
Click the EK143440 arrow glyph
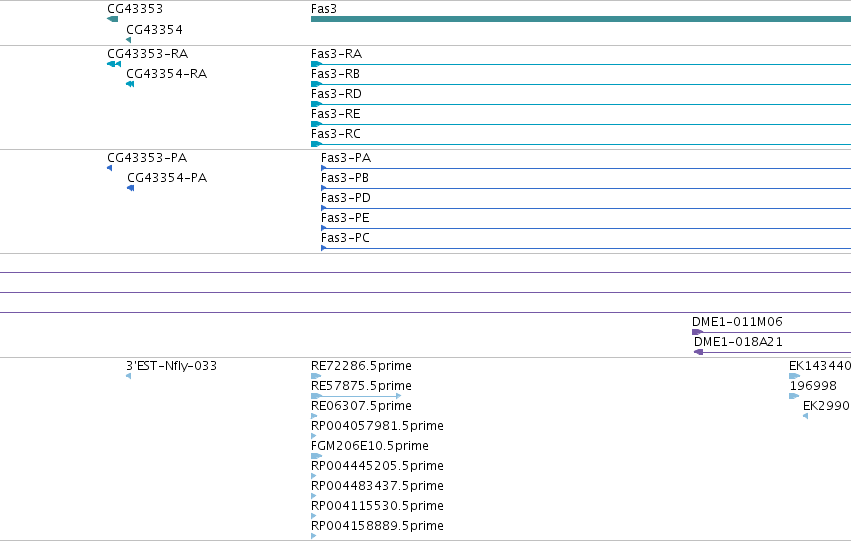pyautogui.click(x=795, y=376)
